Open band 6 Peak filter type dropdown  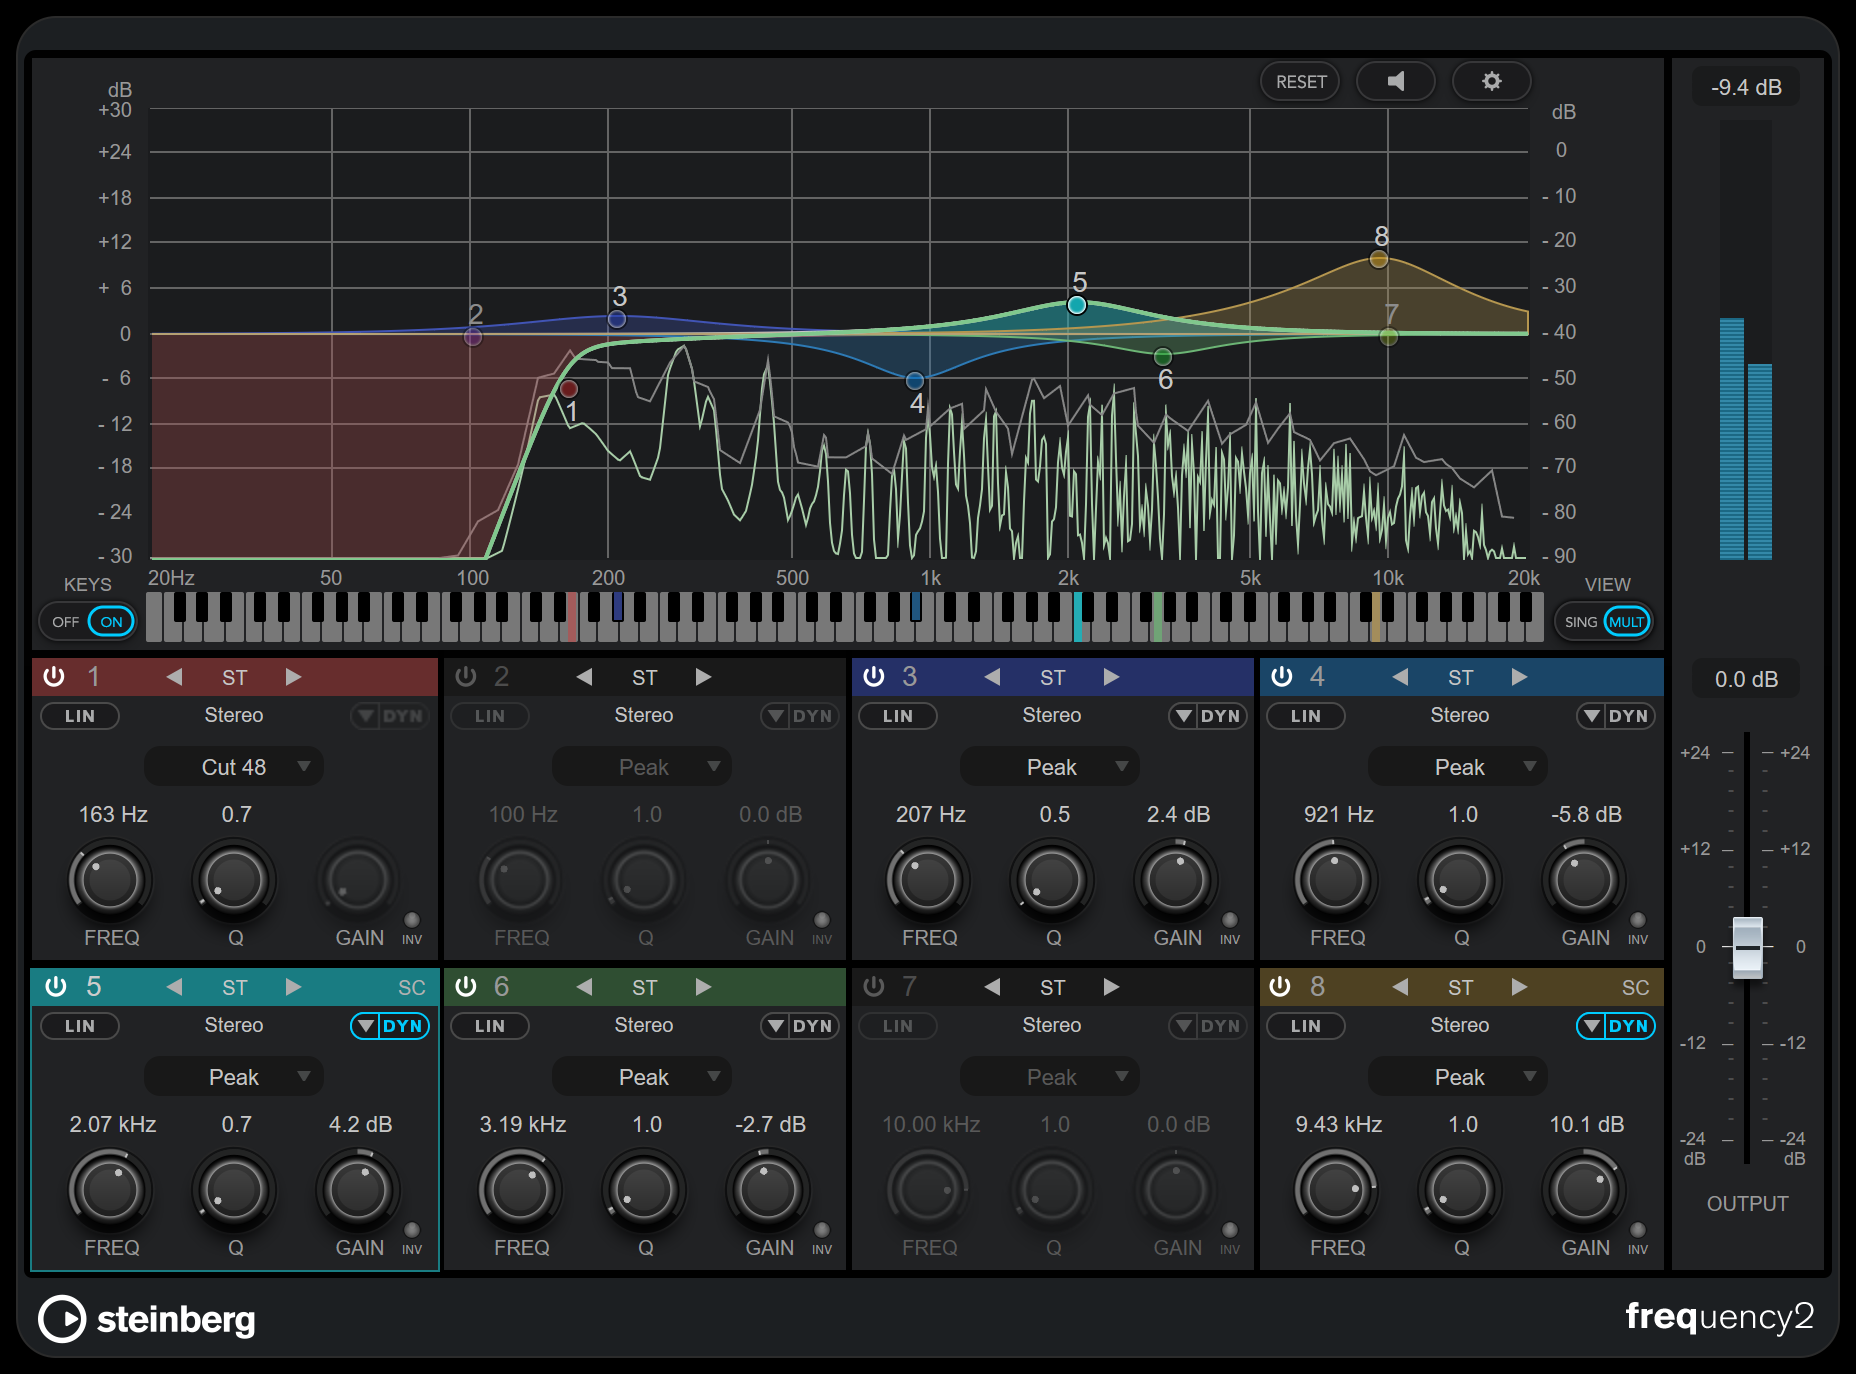(642, 1077)
